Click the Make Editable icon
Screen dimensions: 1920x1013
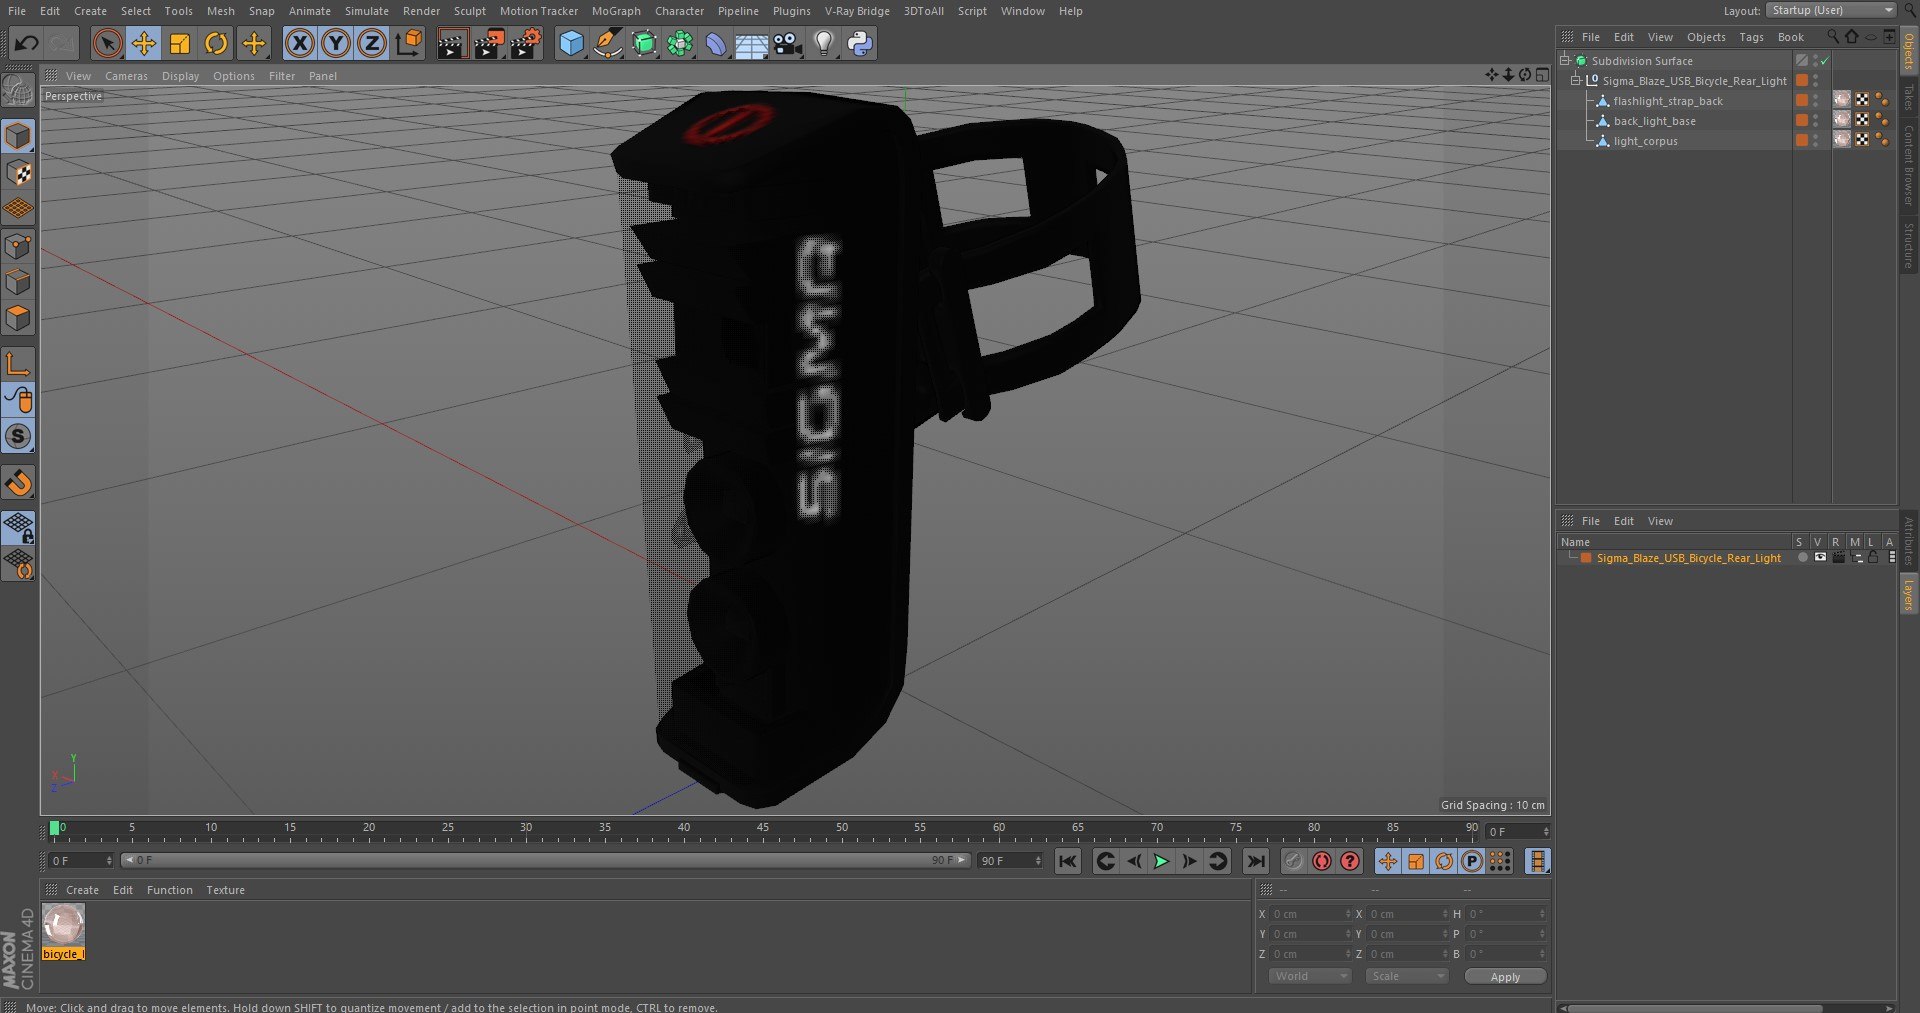pos(18,90)
